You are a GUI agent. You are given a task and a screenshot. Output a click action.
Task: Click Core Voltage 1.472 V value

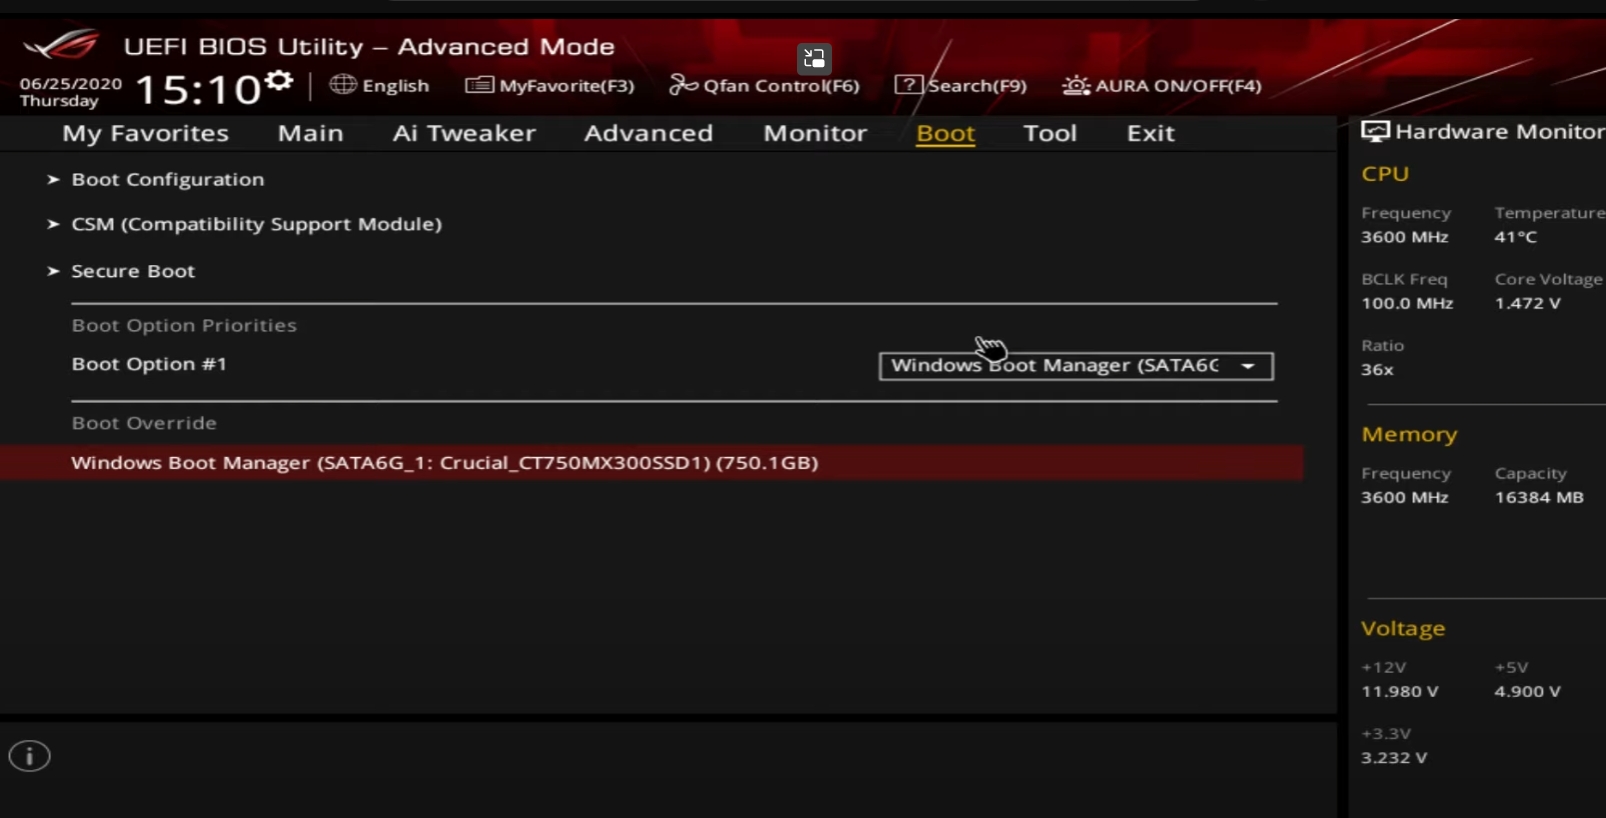click(1527, 303)
